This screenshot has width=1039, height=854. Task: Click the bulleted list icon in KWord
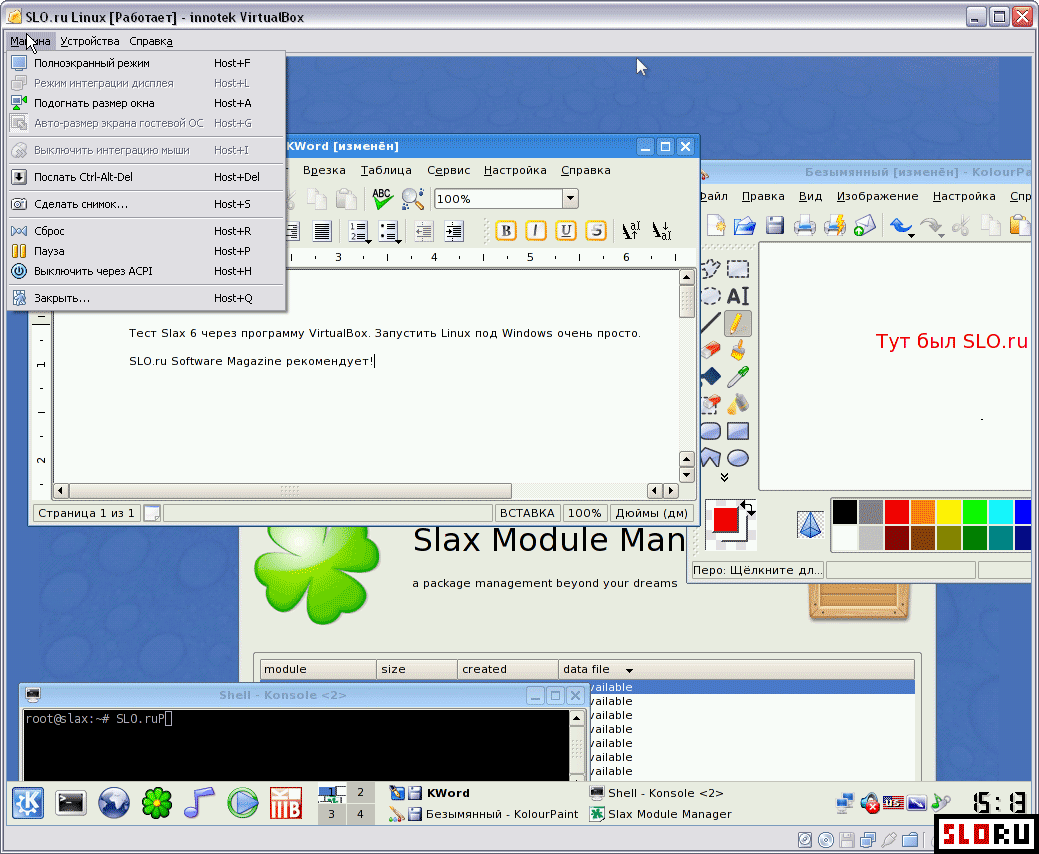(389, 231)
